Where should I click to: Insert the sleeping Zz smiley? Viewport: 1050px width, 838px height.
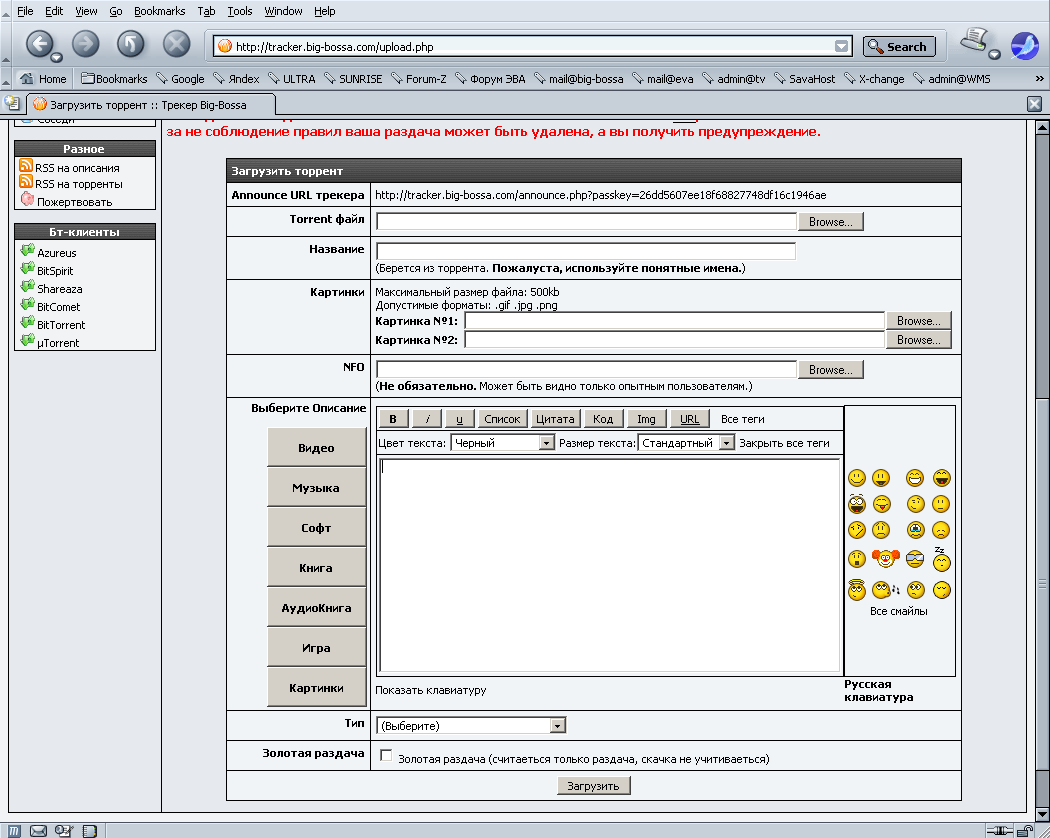941,559
